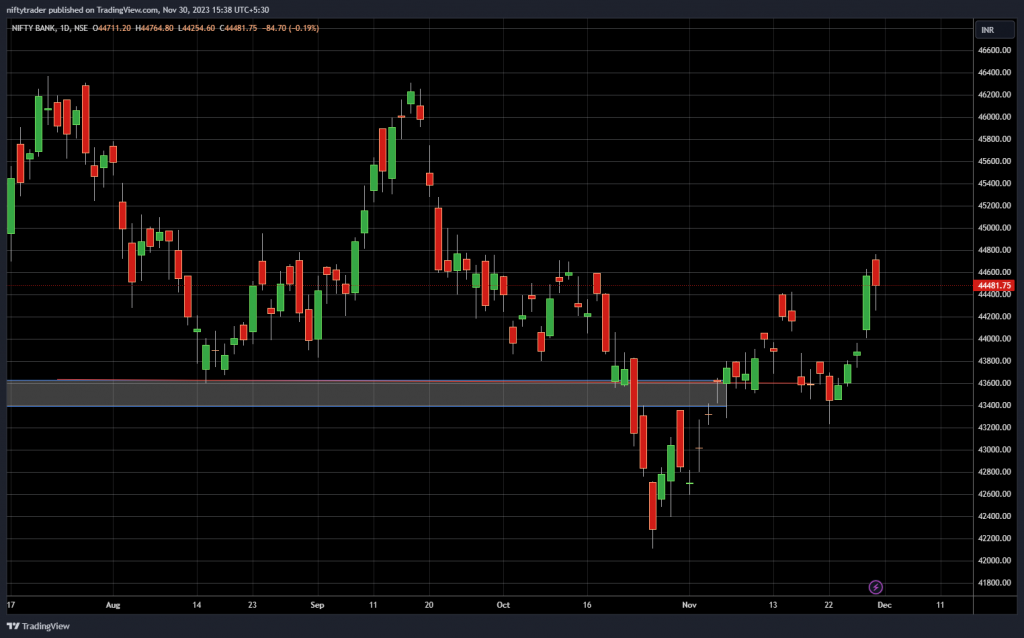Viewport: 1024px width, 638px height.
Task: Click the 42400.00 price axis label
Action: tap(994, 517)
